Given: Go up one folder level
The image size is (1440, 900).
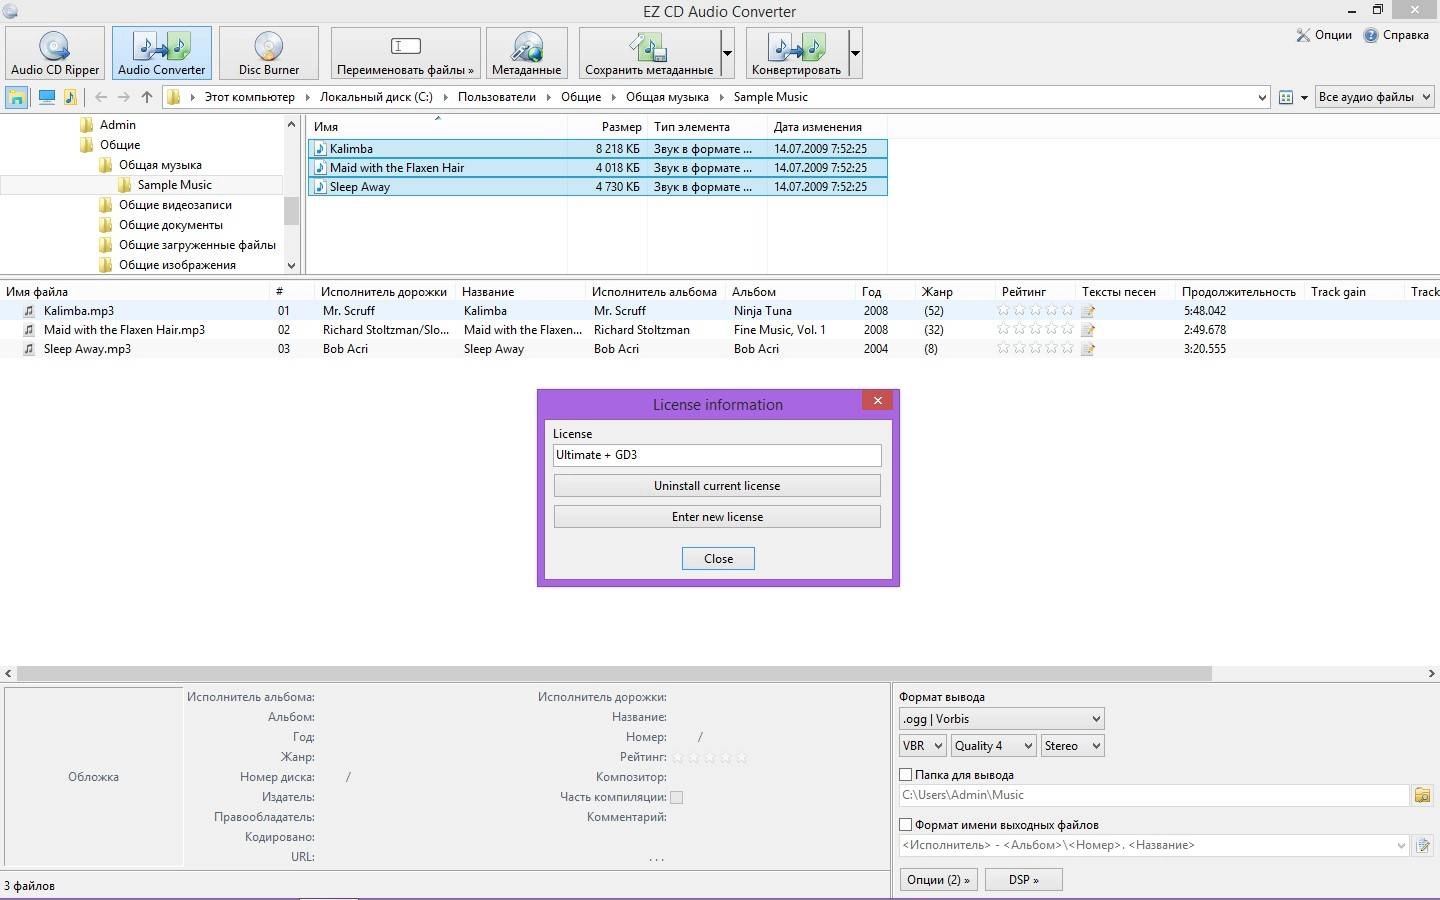Looking at the screenshot, I should tap(147, 97).
